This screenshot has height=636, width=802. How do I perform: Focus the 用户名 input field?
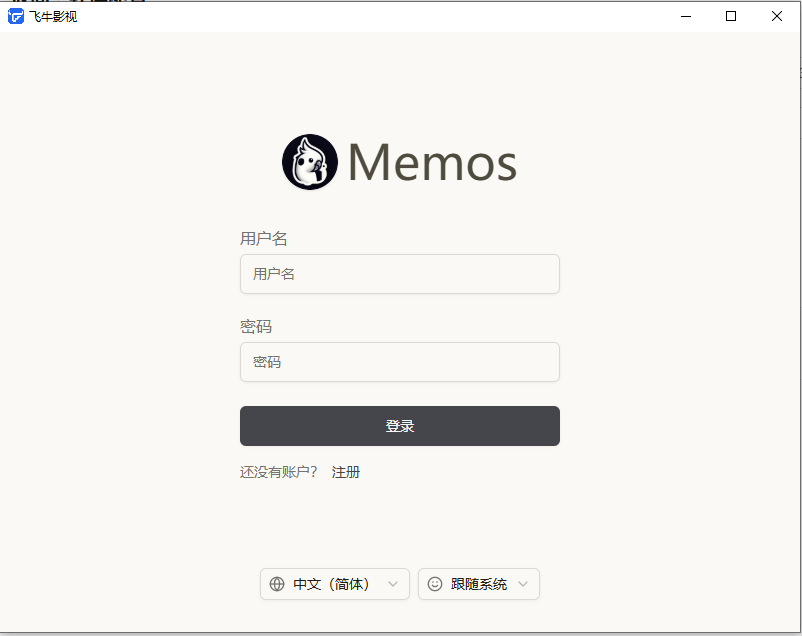[399, 274]
